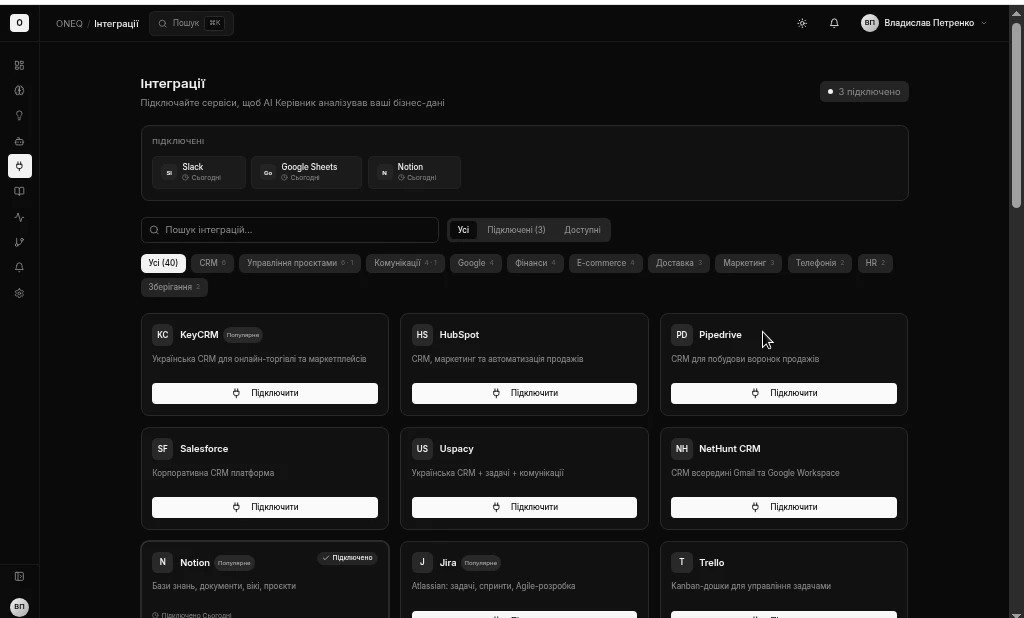Click the HS icon on HubSpot card
Image resolution: width=1024 pixels, height=618 pixels.
click(x=422, y=334)
